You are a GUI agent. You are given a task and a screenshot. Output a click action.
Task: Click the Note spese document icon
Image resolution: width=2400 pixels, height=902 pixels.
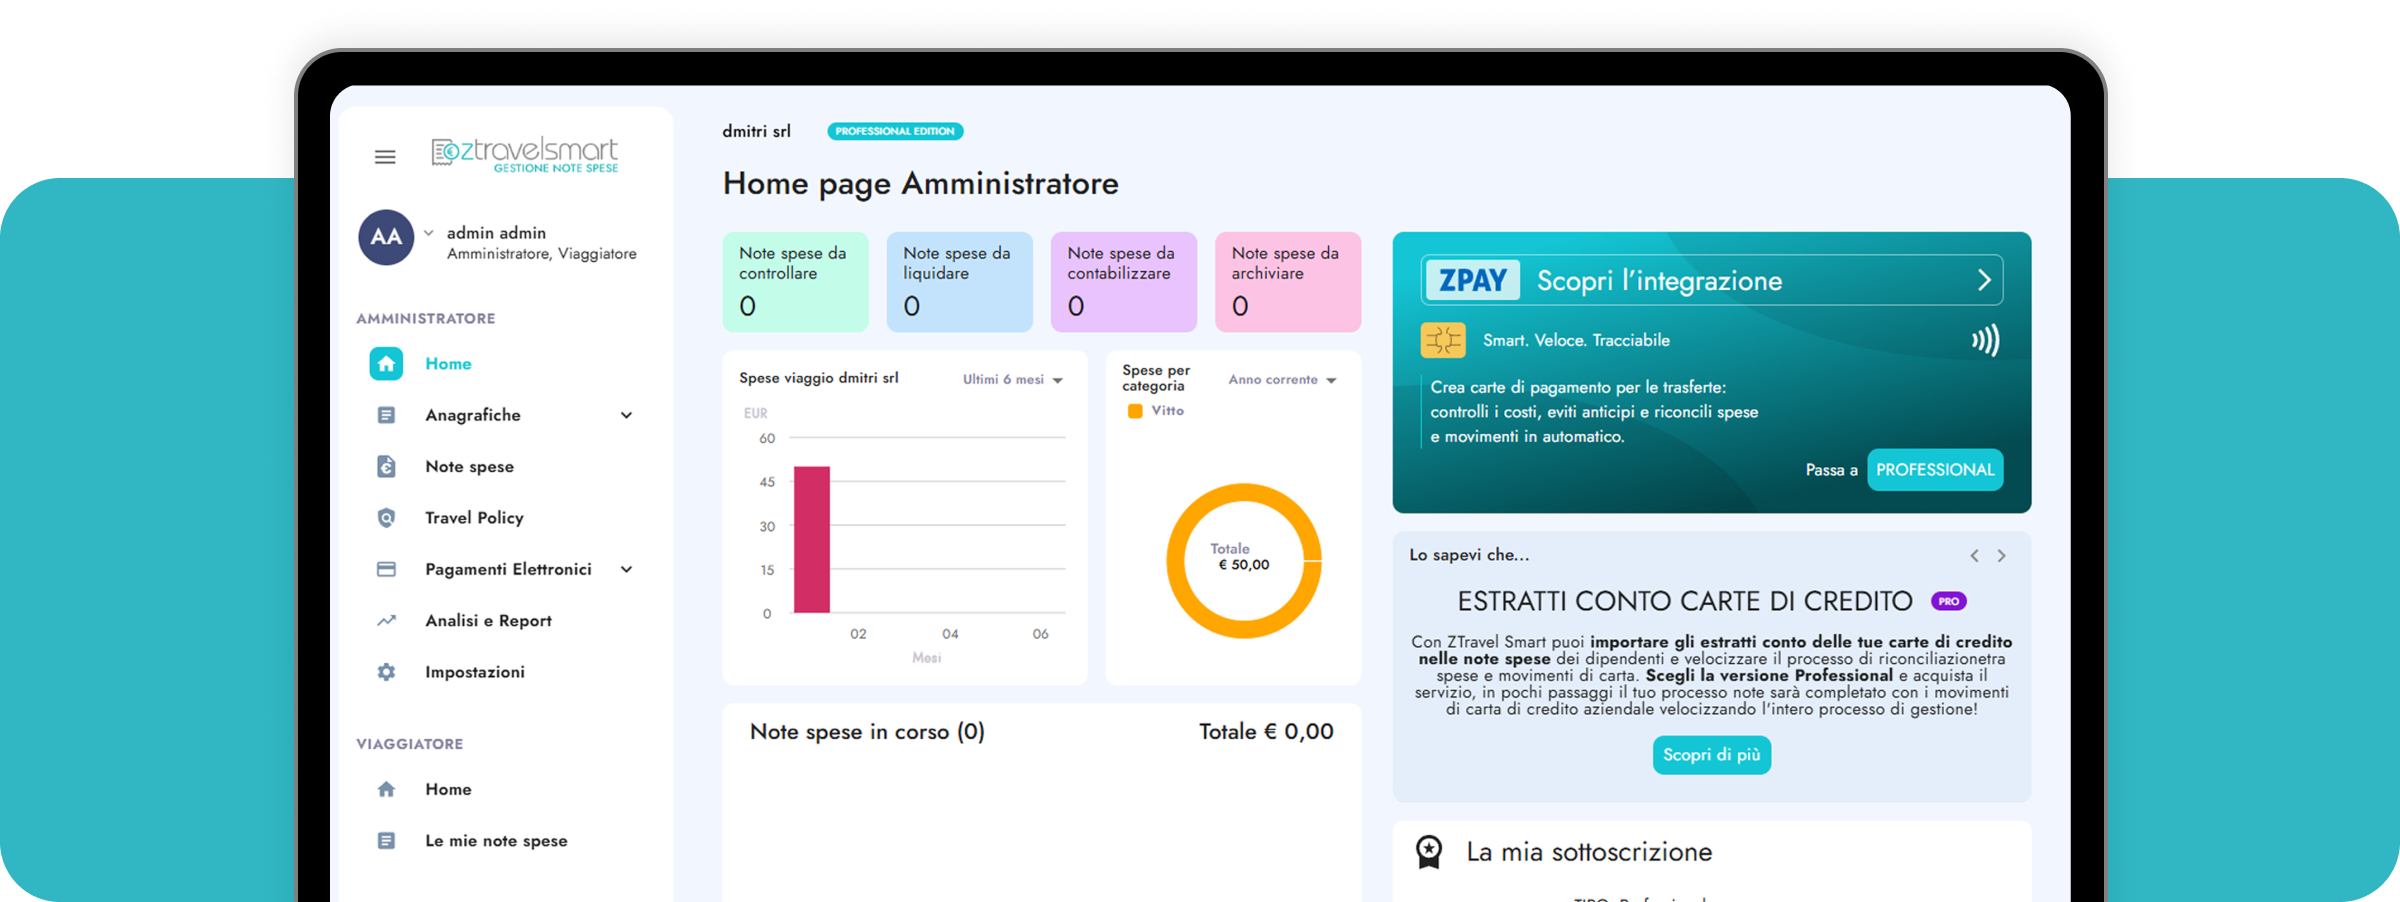[x=386, y=466]
